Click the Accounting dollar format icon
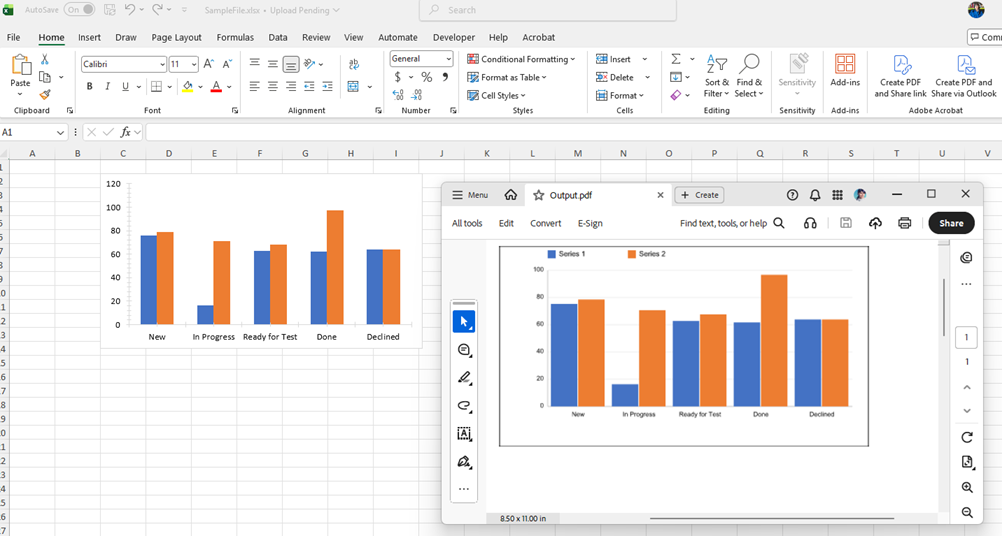1002x536 pixels. [397, 77]
